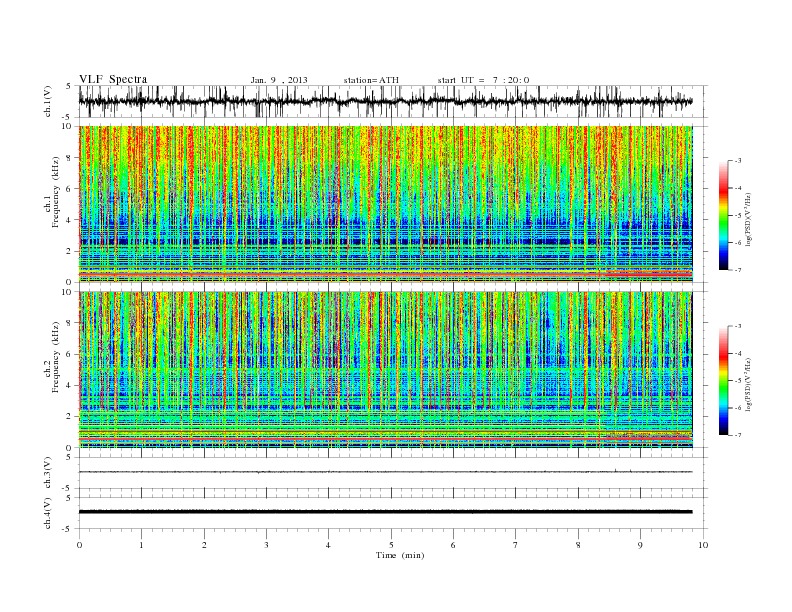Click the "VLF Spectra" plot title
Image resolution: width=792 pixels, height=612 pixels.
[113, 79]
